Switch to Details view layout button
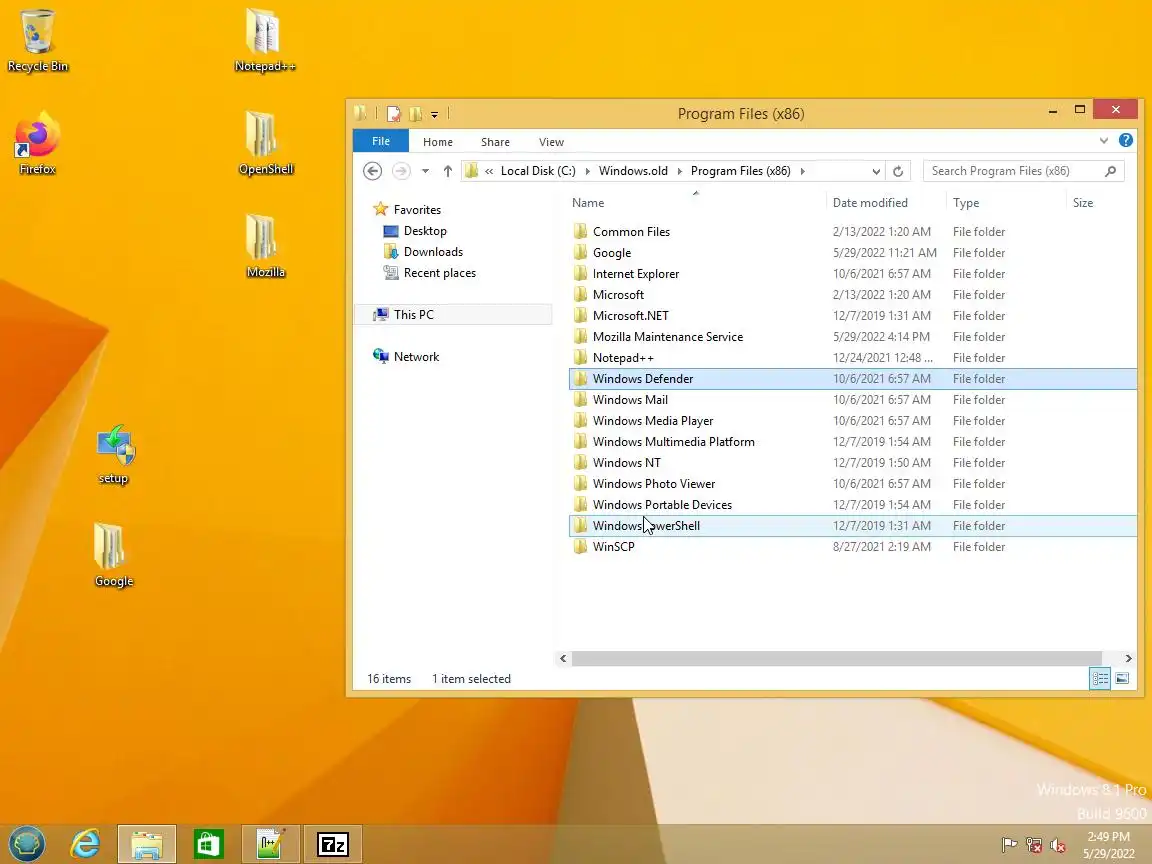This screenshot has height=864, width=1152. 1100,679
